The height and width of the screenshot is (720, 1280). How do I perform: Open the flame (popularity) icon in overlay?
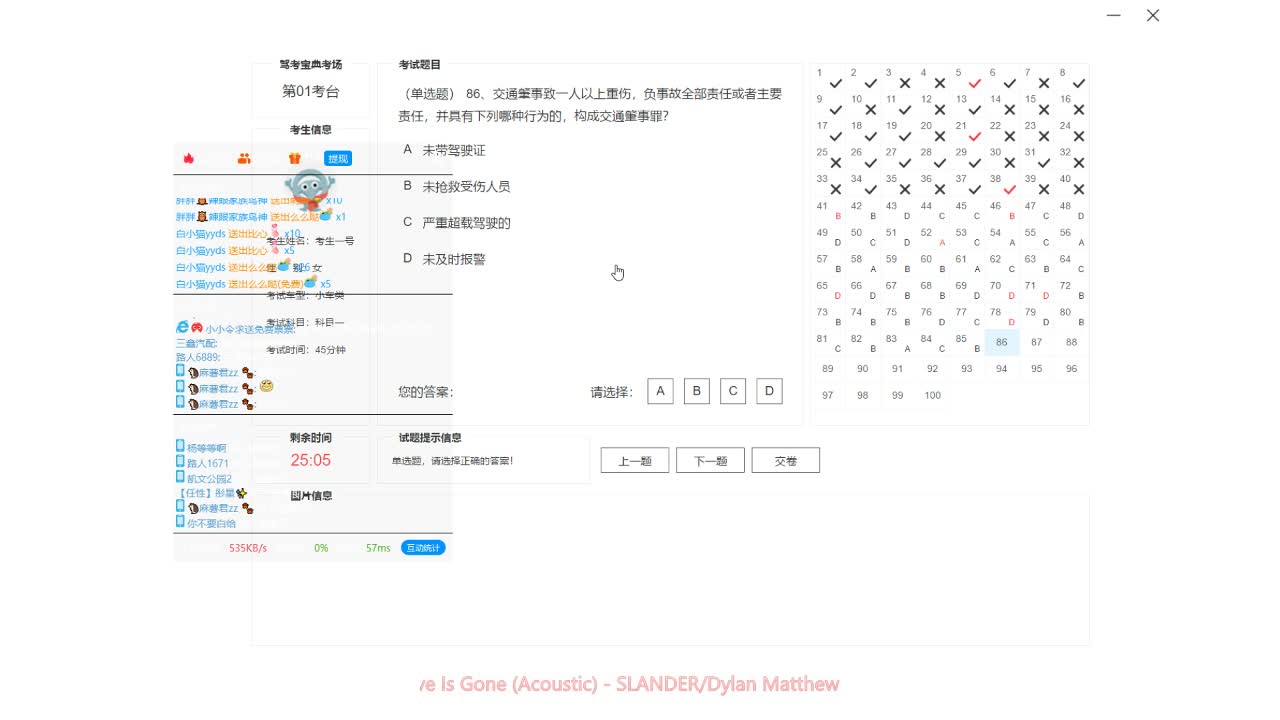click(x=188, y=158)
